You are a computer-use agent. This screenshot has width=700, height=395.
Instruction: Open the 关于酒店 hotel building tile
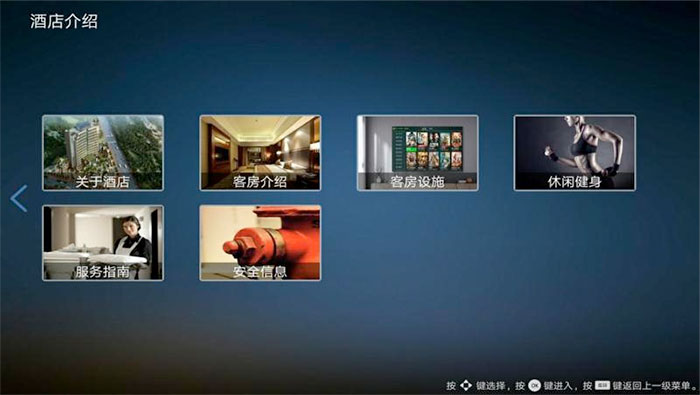(103, 153)
